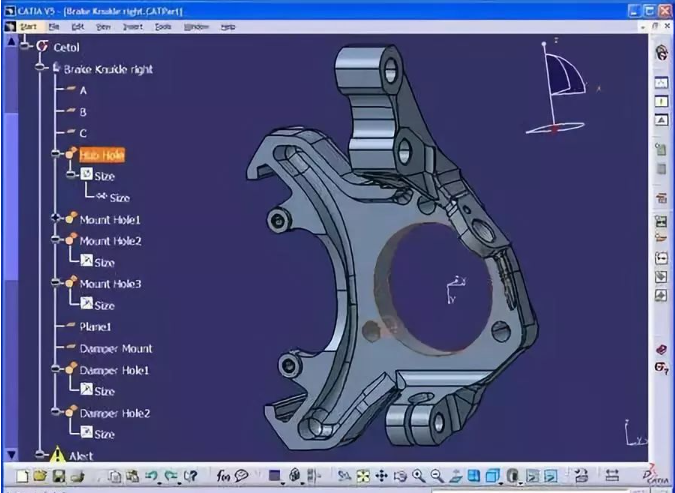The image size is (675, 493).
Task: Click the triangle icon in right toolbar
Action: 661,120
